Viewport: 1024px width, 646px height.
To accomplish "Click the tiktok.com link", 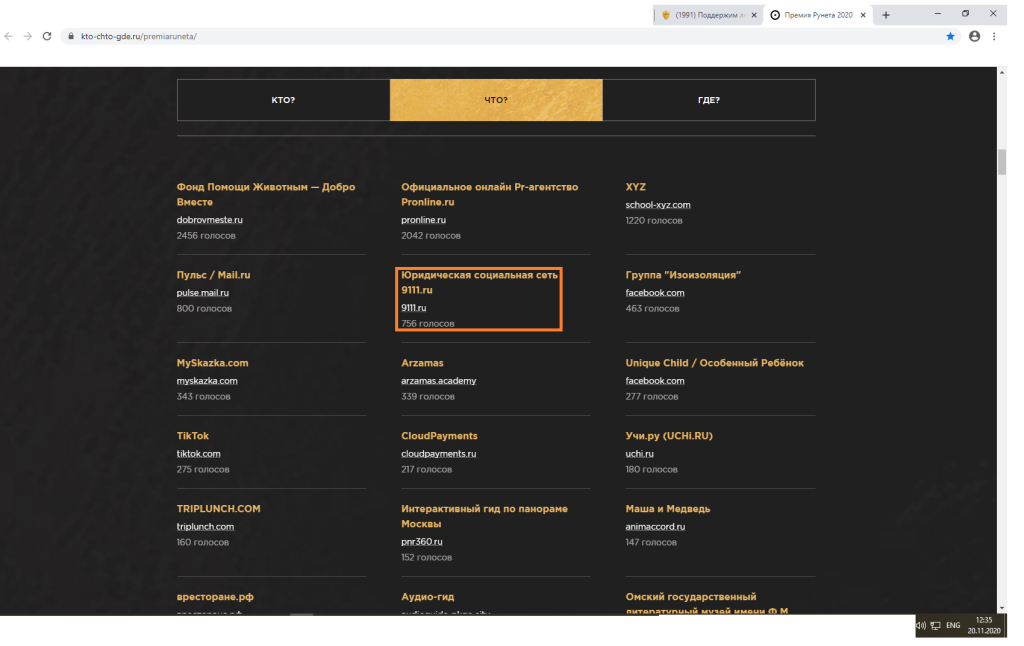I will click(198, 453).
